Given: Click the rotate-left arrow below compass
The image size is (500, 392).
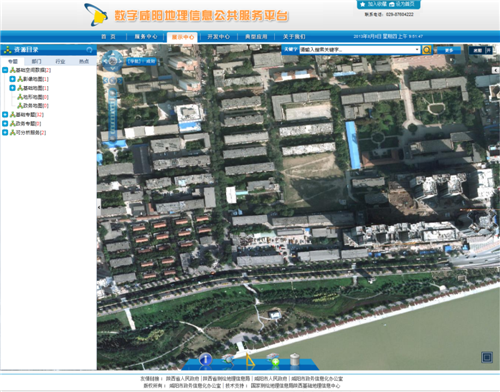Looking at the screenshot, I should (106, 80).
